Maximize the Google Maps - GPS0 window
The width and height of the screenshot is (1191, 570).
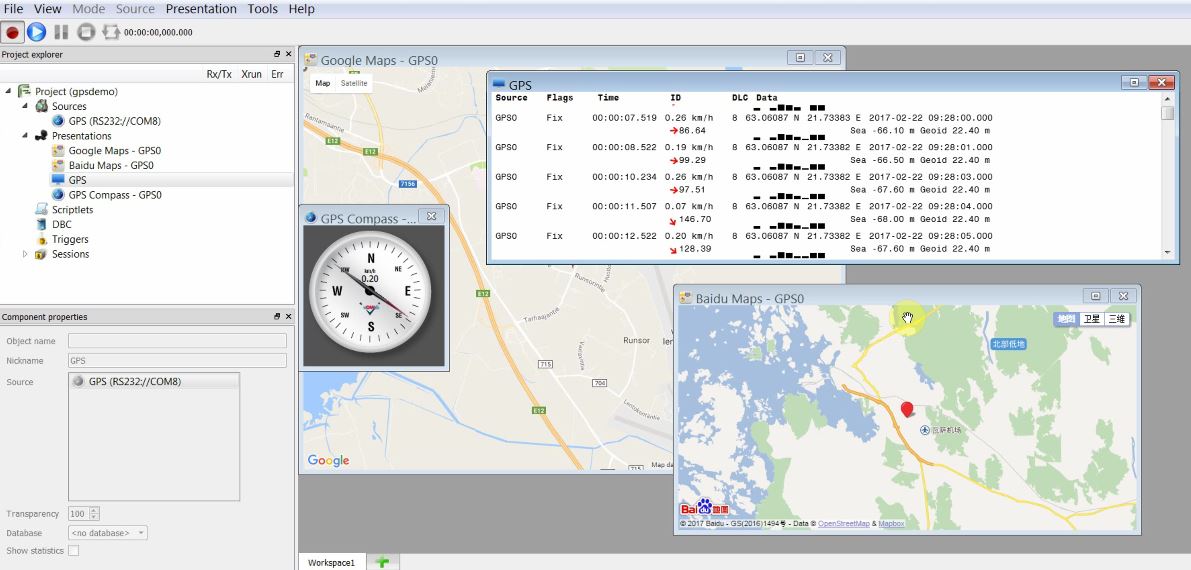point(800,57)
